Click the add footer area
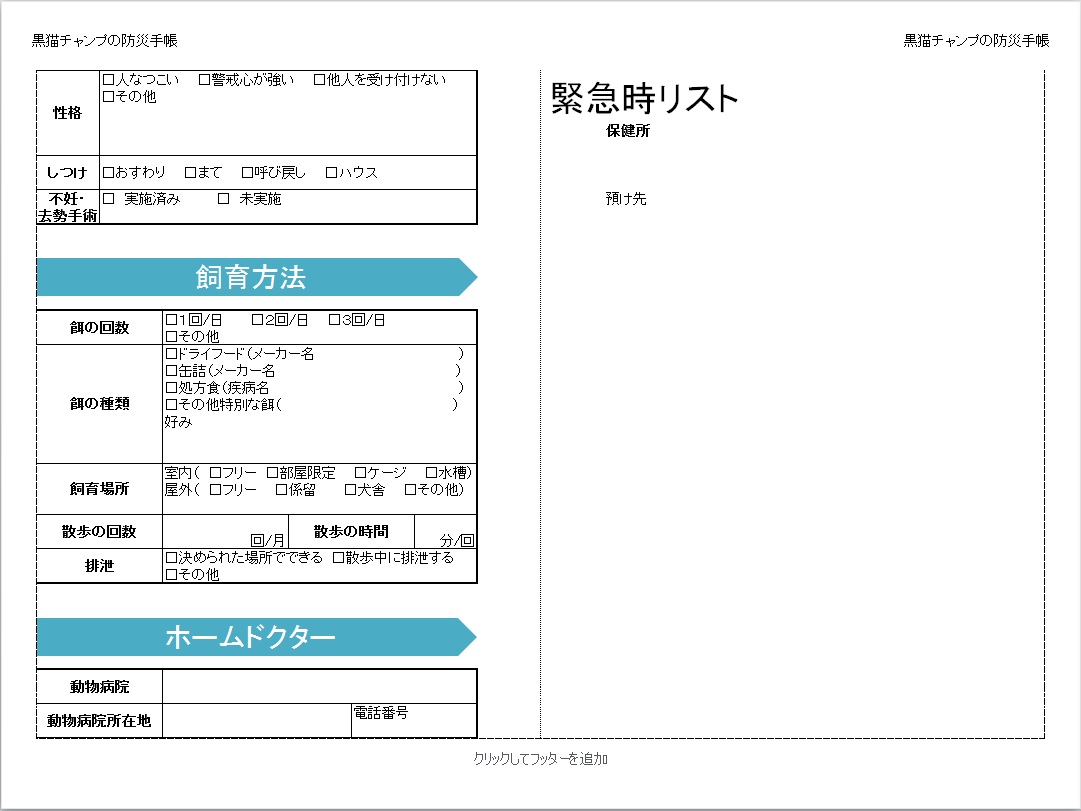Image resolution: width=1081 pixels, height=811 pixels. 540,759
